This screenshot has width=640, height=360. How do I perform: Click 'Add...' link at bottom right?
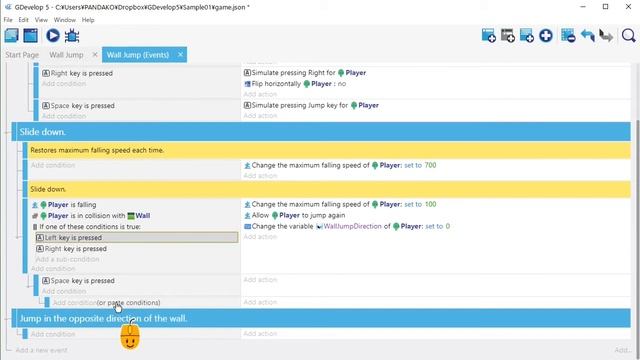[623, 350]
